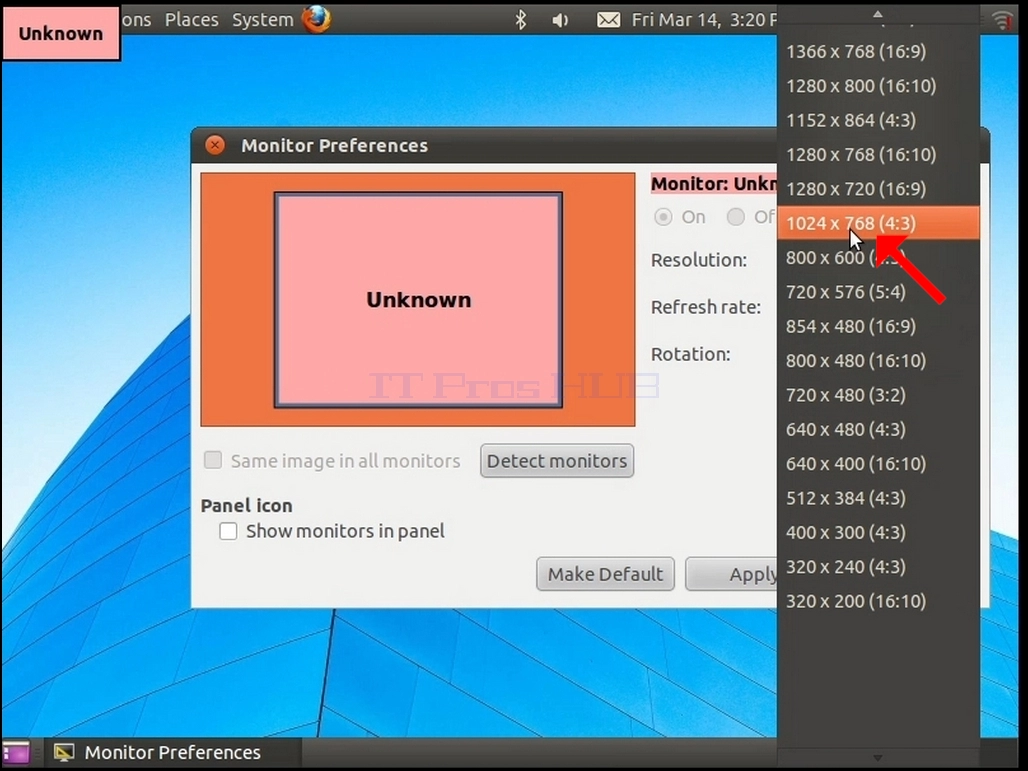The image size is (1028, 771).
Task: Choose 1280 x 768 (16:10) resolution
Action: pyautogui.click(x=878, y=155)
